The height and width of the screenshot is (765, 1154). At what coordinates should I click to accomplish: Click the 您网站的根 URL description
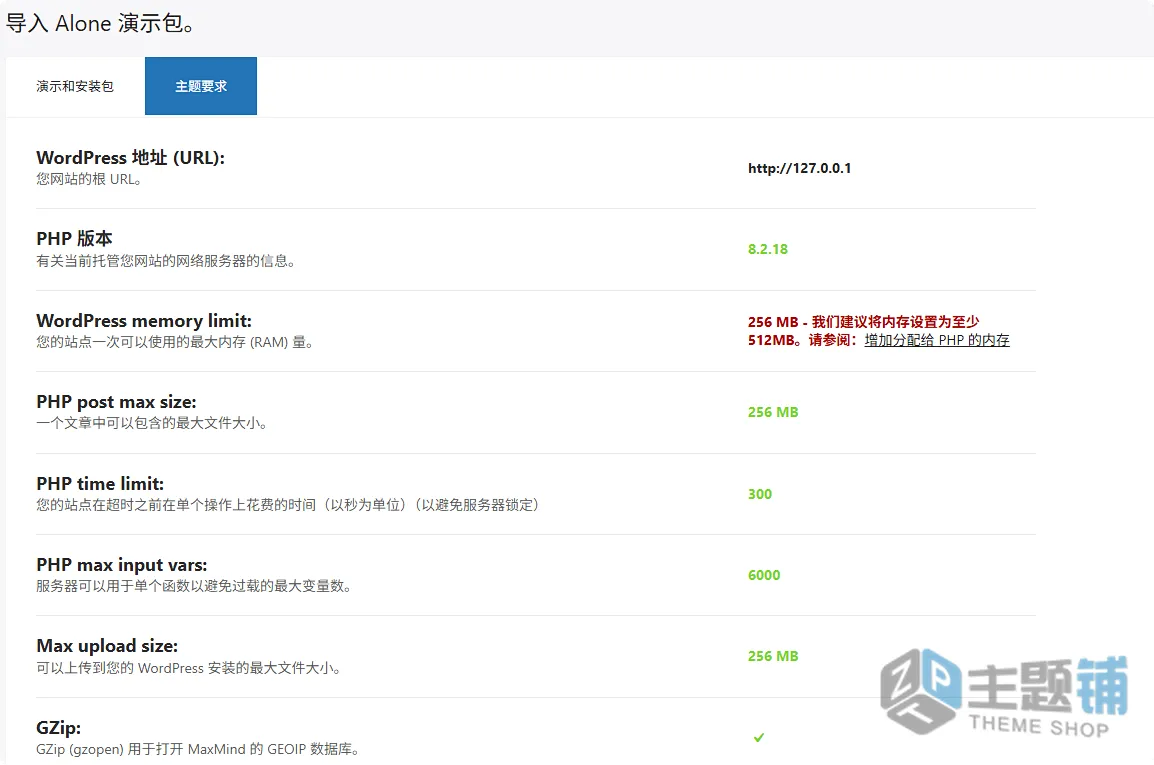pyautogui.click(x=88, y=179)
